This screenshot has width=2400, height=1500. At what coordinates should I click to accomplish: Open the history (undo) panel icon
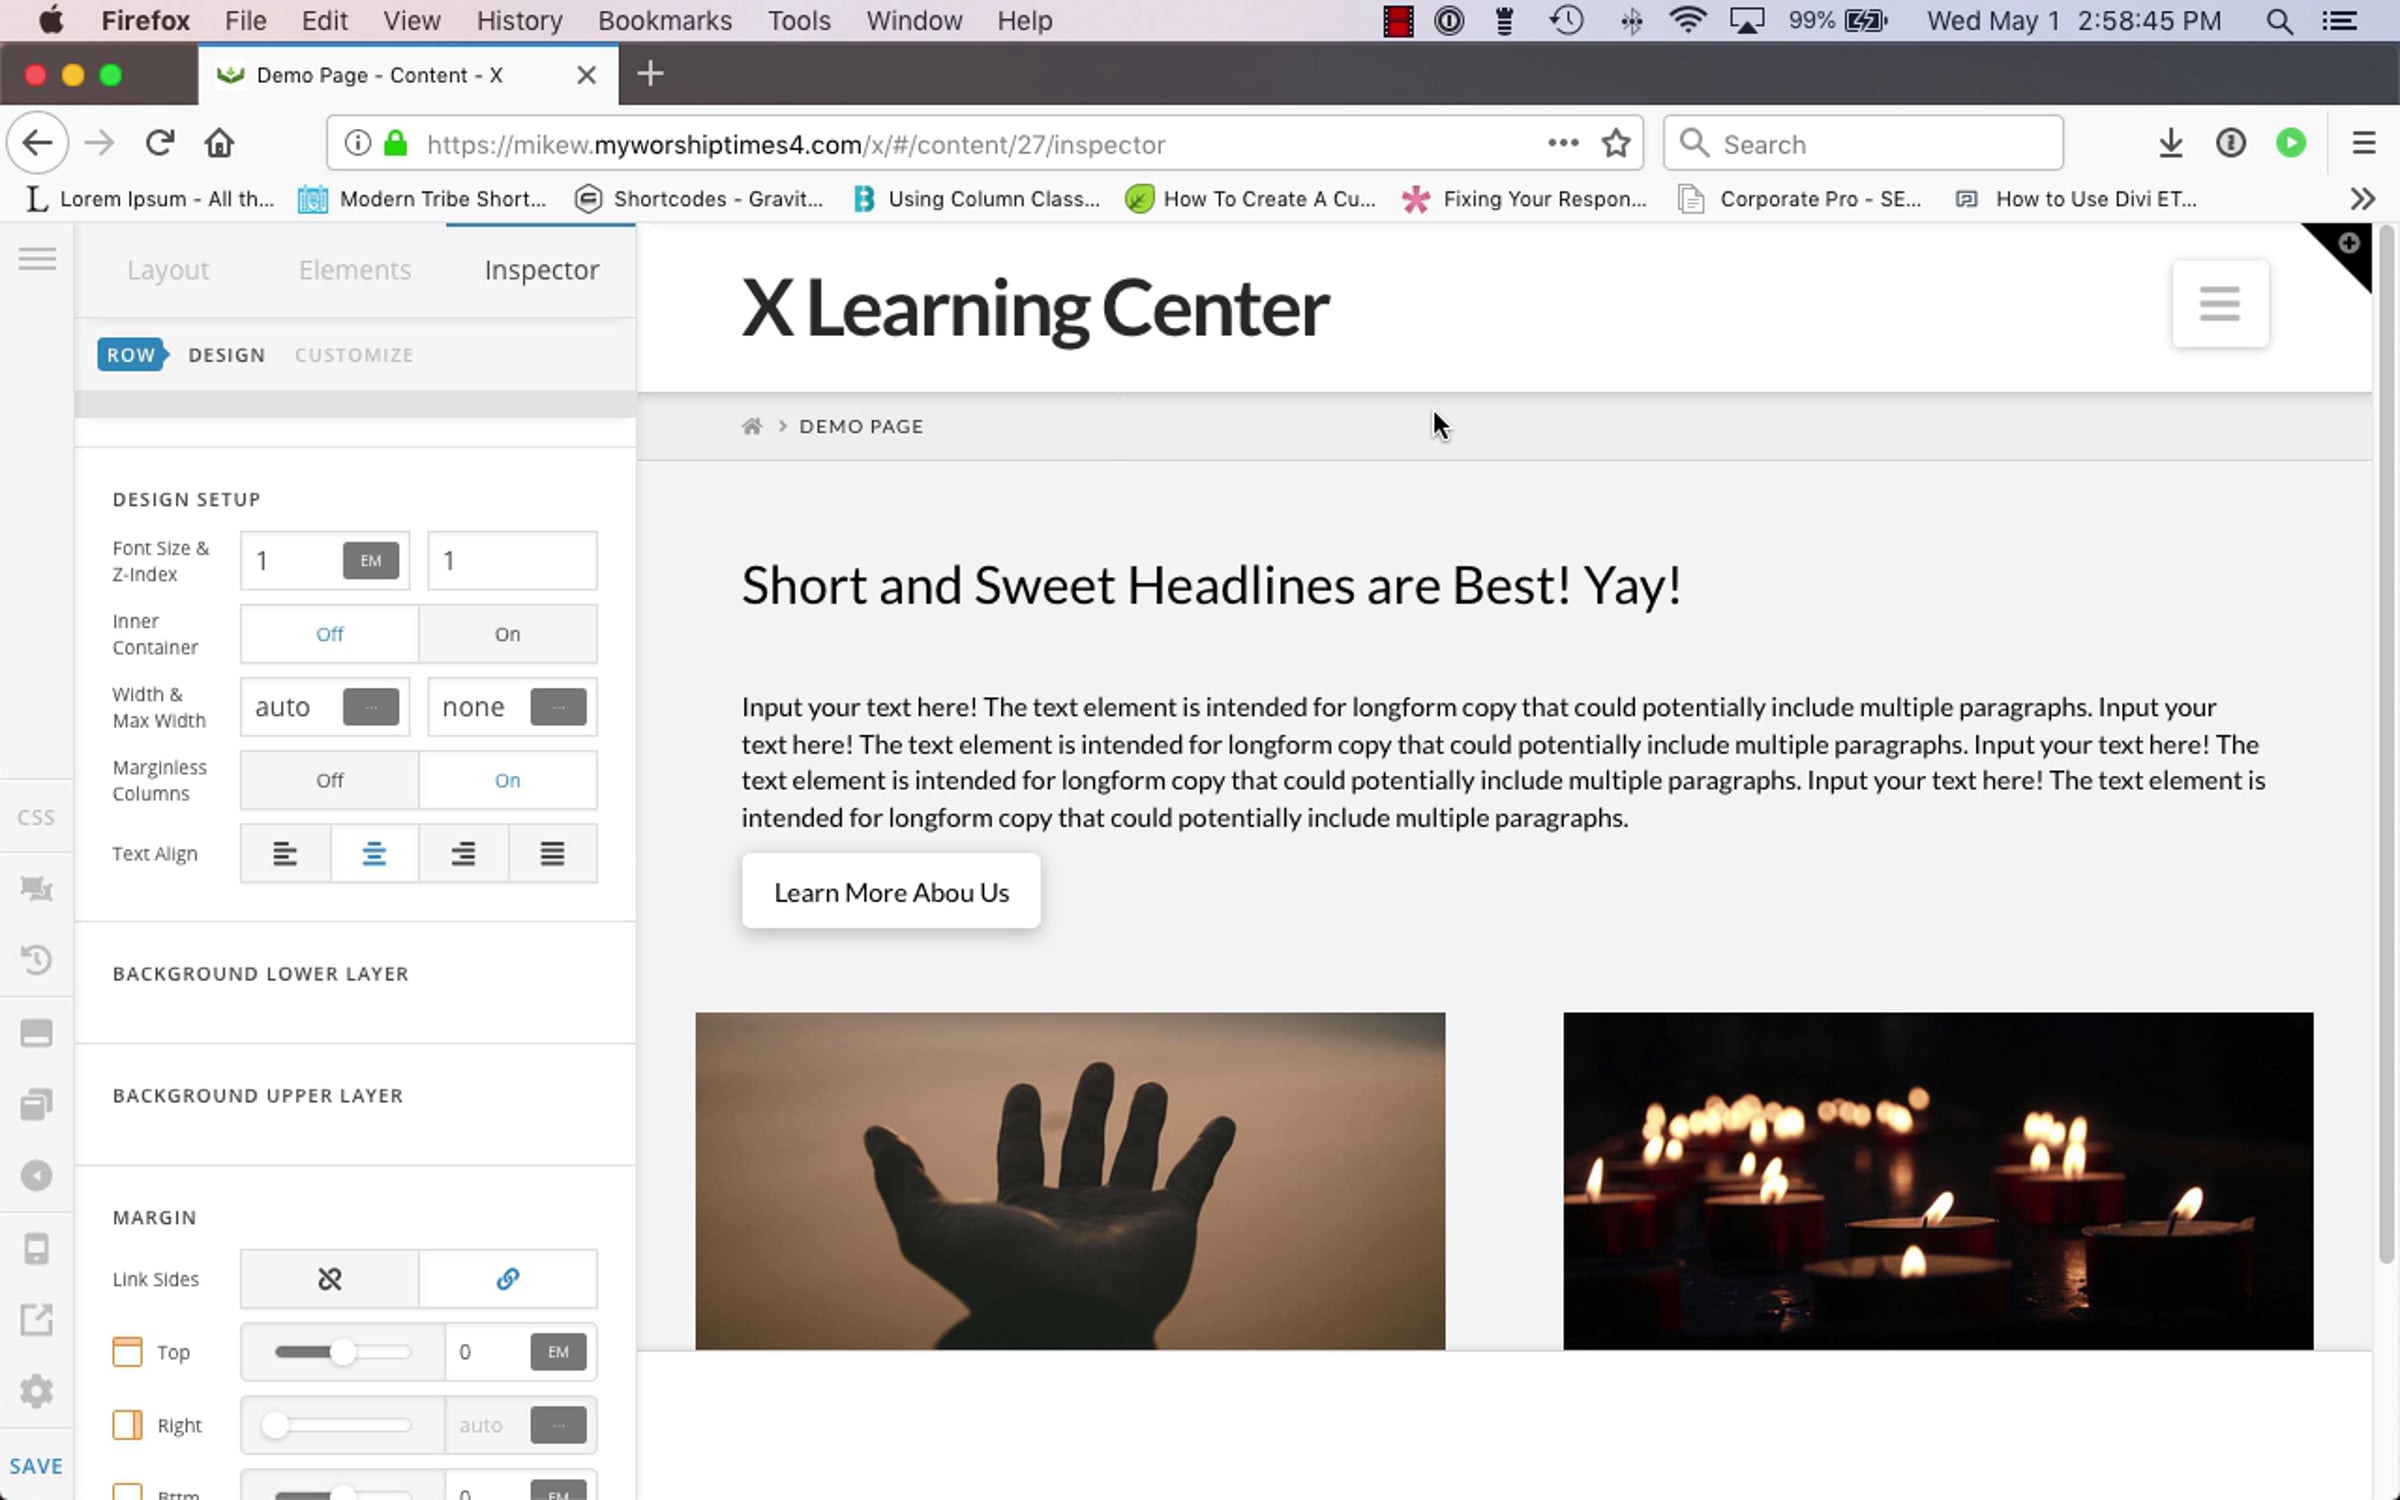(x=36, y=960)
